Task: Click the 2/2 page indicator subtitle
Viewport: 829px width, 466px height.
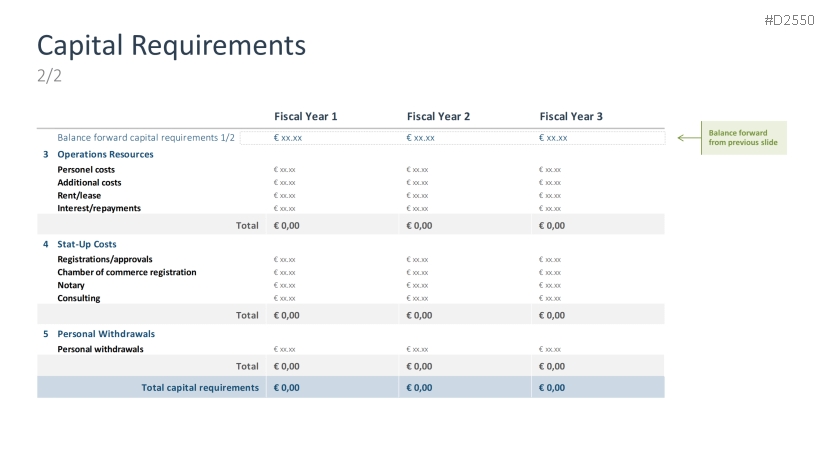Action: 49,76
